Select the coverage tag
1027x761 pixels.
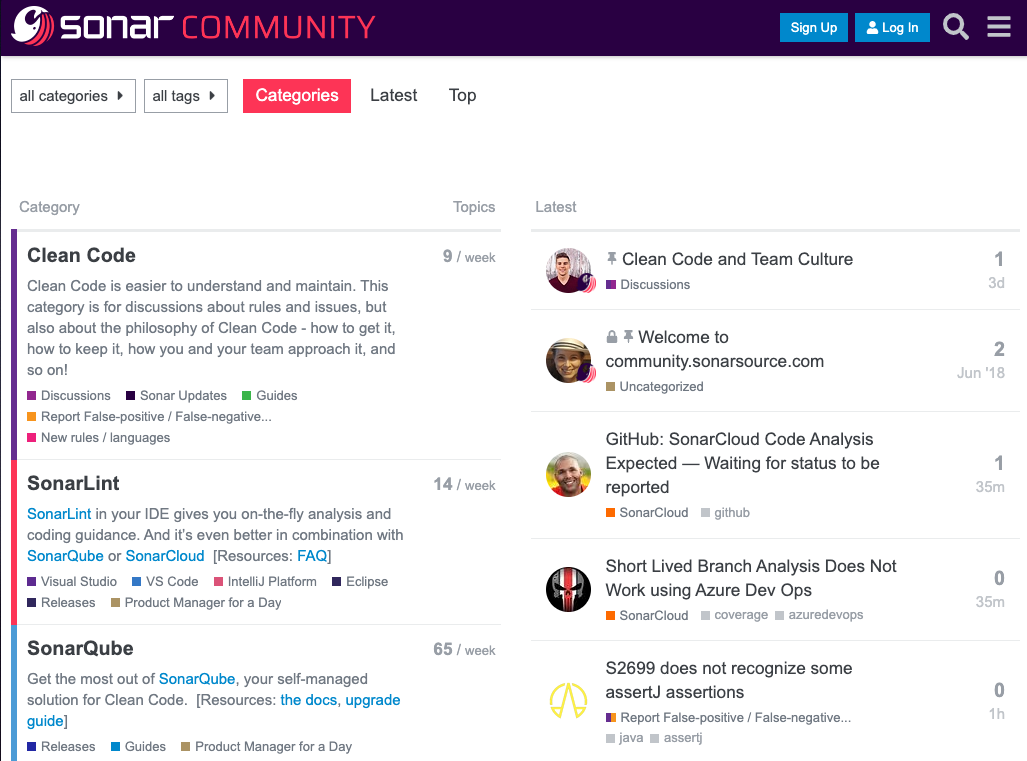(x=734, y=615)
